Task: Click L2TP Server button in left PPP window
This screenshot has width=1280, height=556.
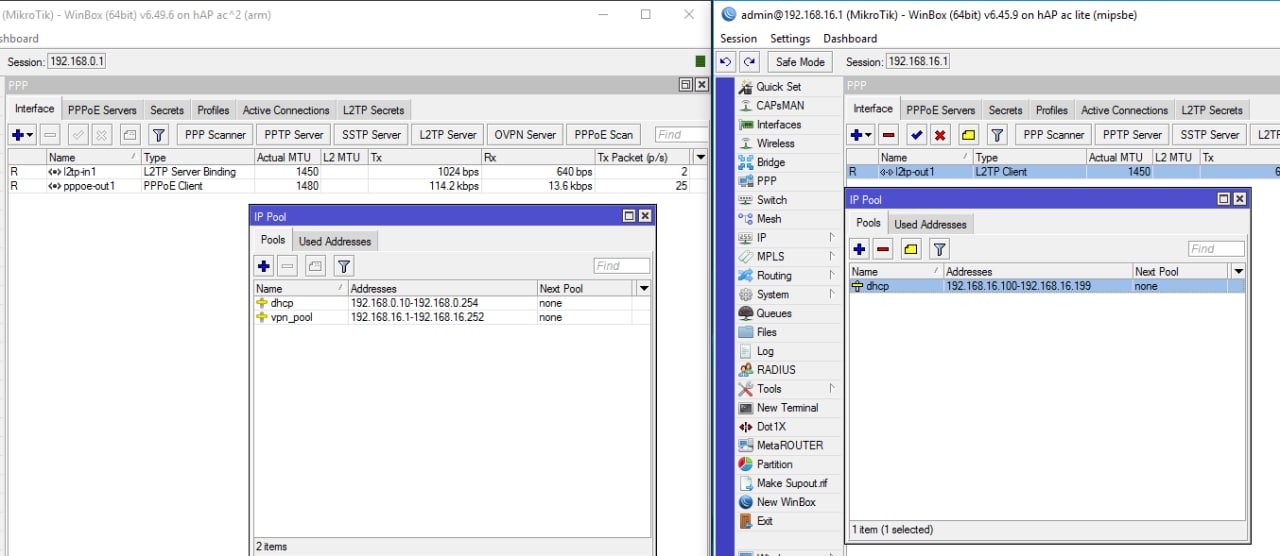Action: point(448,135)
